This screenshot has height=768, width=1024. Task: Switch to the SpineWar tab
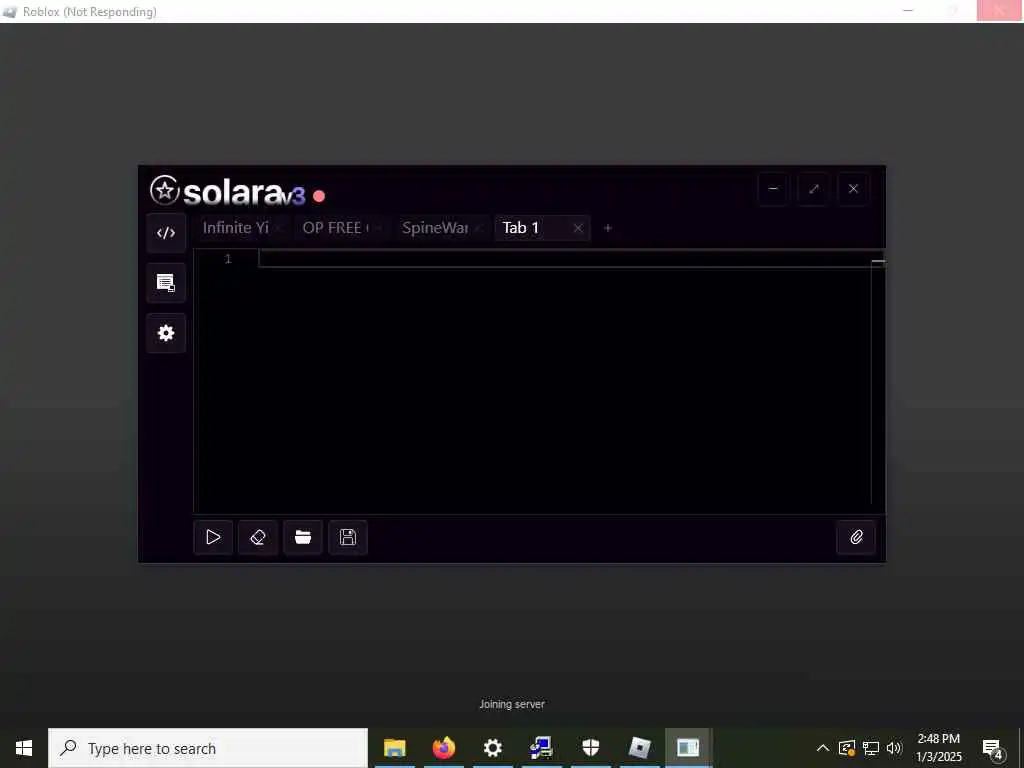click(435, 227)
